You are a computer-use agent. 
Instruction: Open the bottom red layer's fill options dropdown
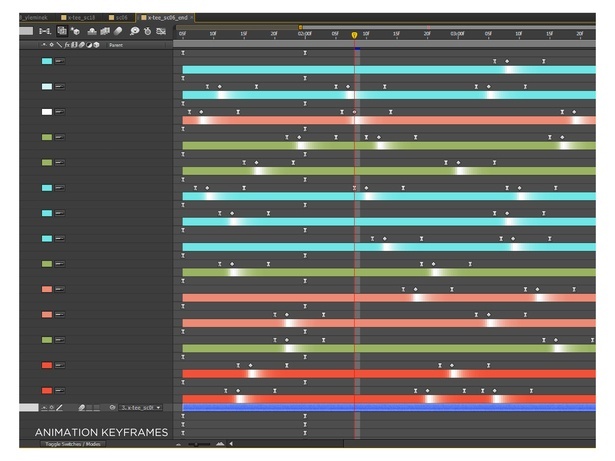[x=59, y=390]
